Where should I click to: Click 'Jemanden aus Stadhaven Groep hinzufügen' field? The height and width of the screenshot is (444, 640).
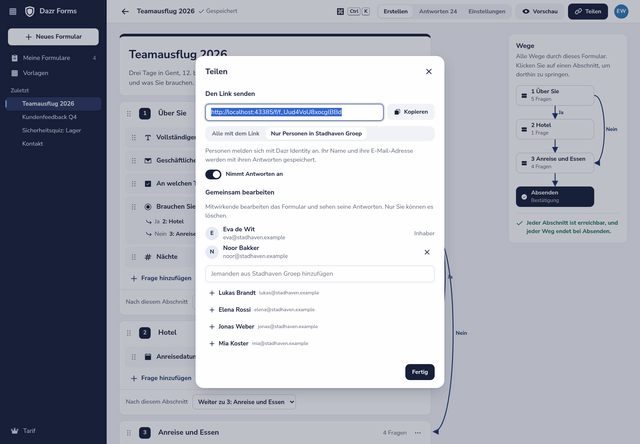(320, 274)
